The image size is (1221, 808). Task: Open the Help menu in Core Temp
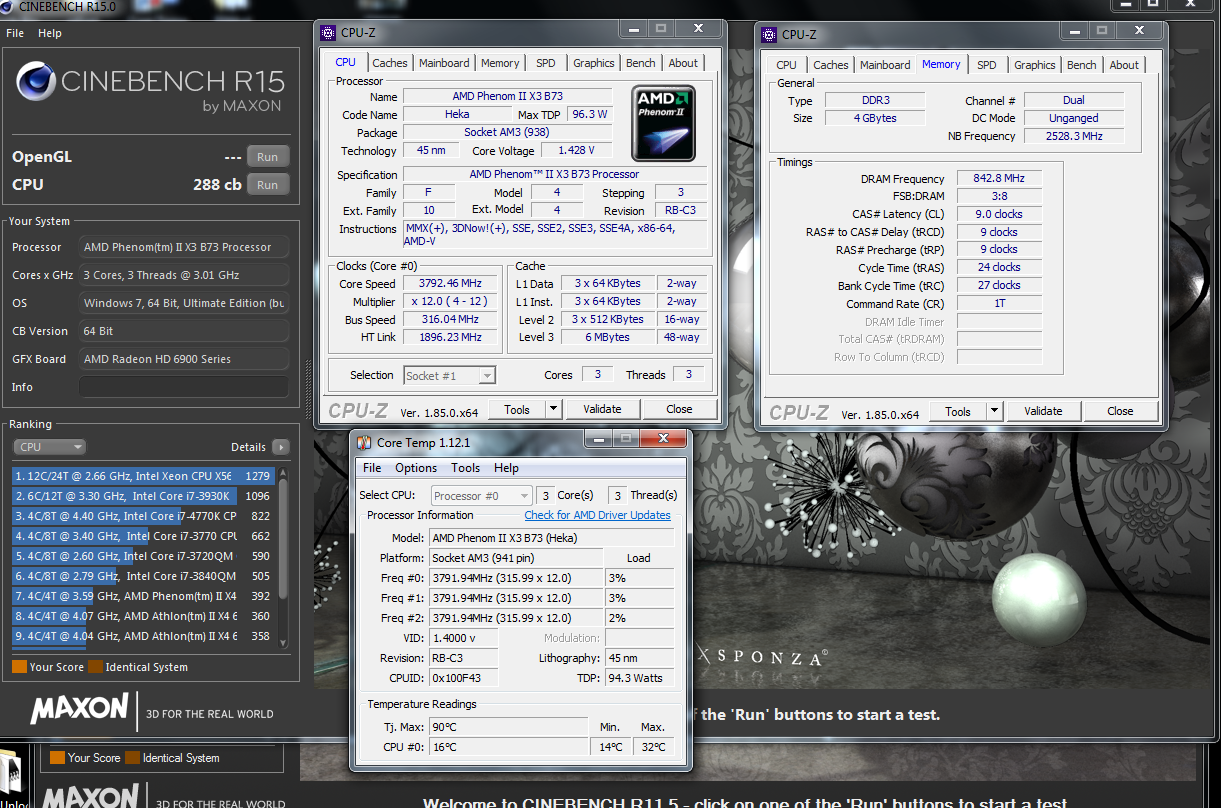tap(507, 468)
